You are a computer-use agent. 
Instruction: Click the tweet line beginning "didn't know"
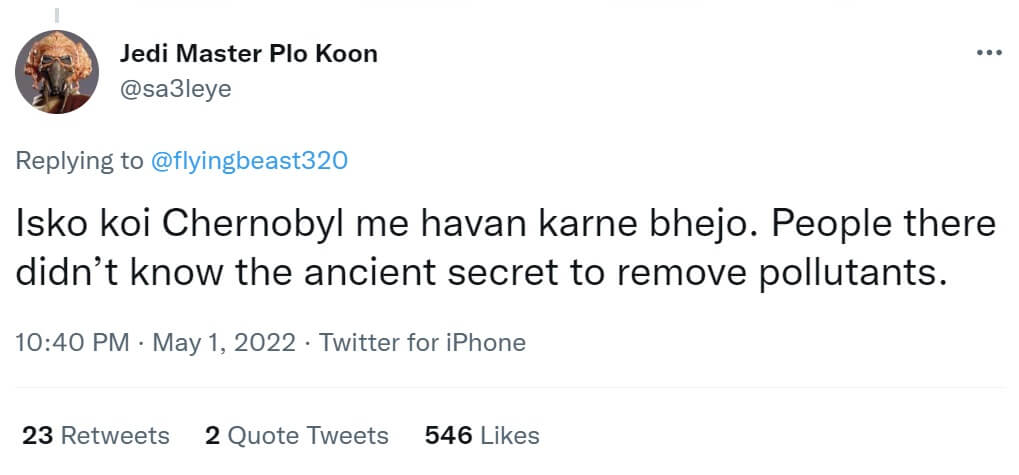click(480, 273)
